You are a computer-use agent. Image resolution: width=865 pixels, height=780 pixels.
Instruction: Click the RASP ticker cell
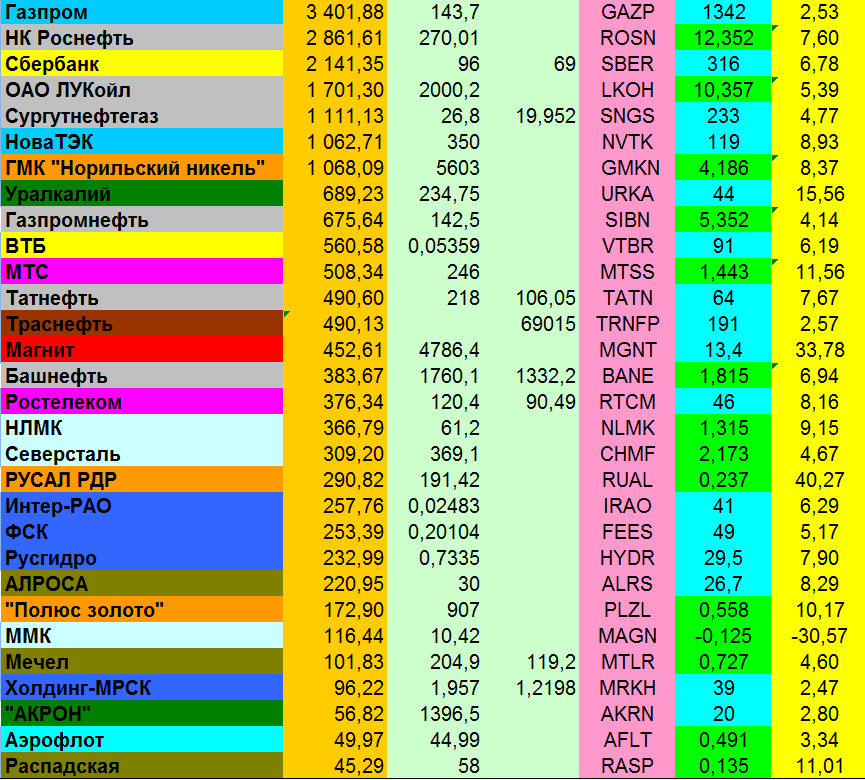tap(627, 766)
